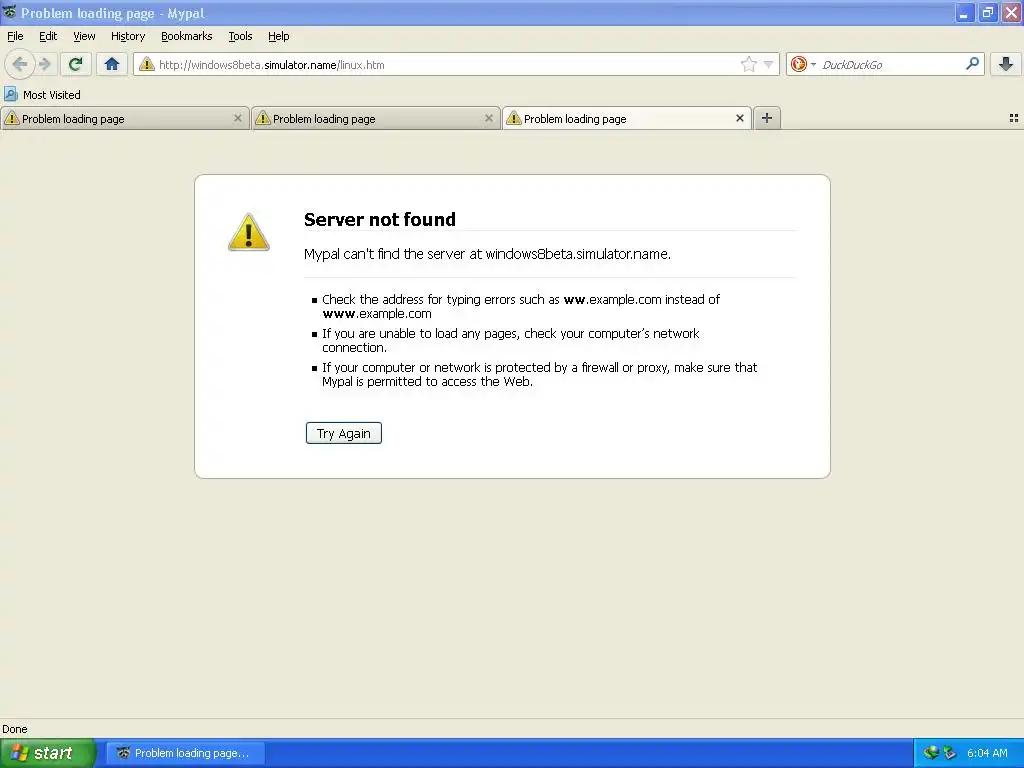Click the "Check the address for typing errors" bullet
This screenshot has height=768, width=1024.
click(520, 306)
